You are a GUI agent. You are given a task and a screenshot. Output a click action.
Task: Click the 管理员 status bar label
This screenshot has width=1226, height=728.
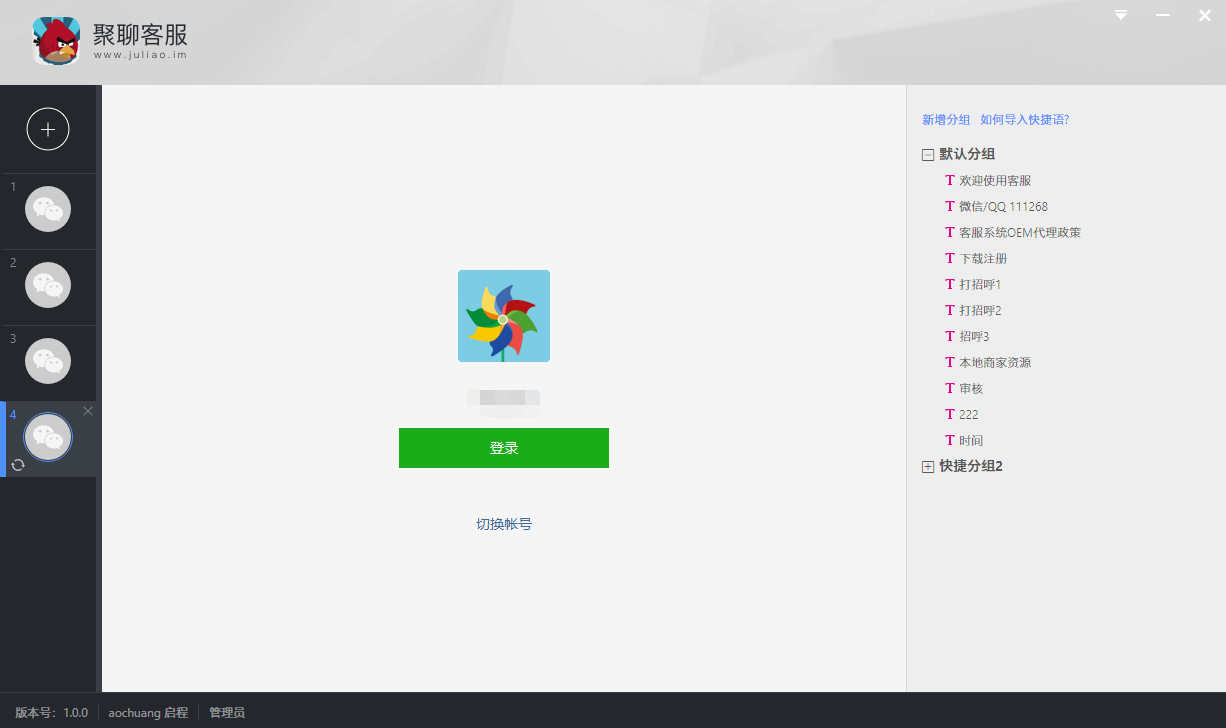click(x=227, y=713)
